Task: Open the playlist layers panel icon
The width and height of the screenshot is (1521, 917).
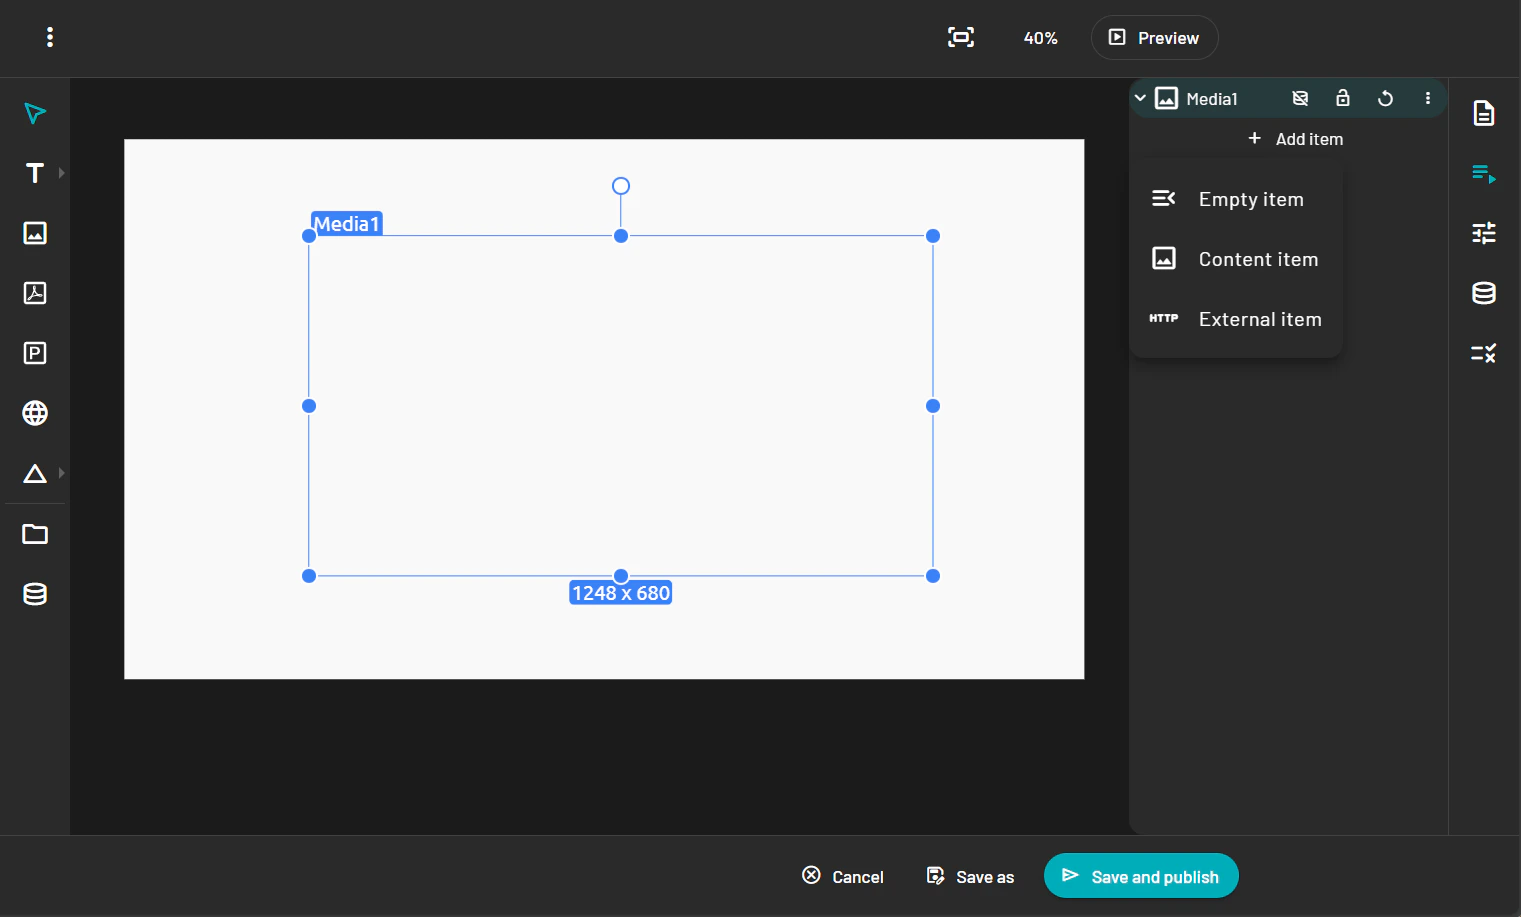Action: click(1484, 173)
